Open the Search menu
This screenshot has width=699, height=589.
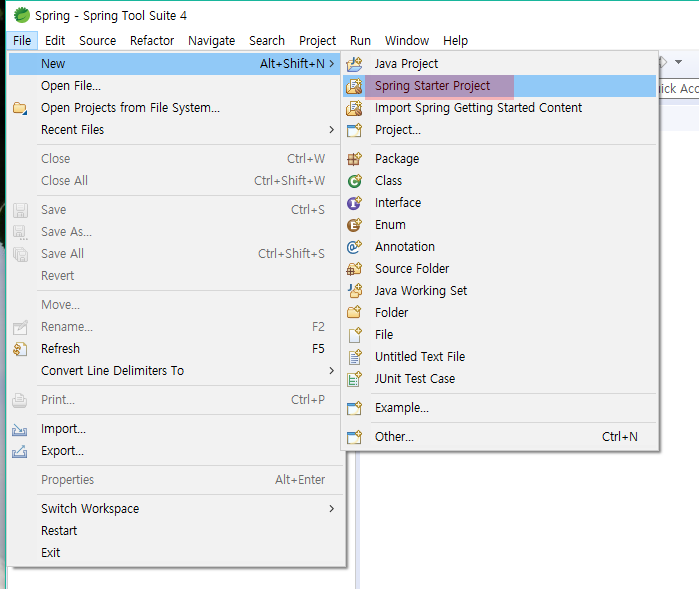[267, 41]
